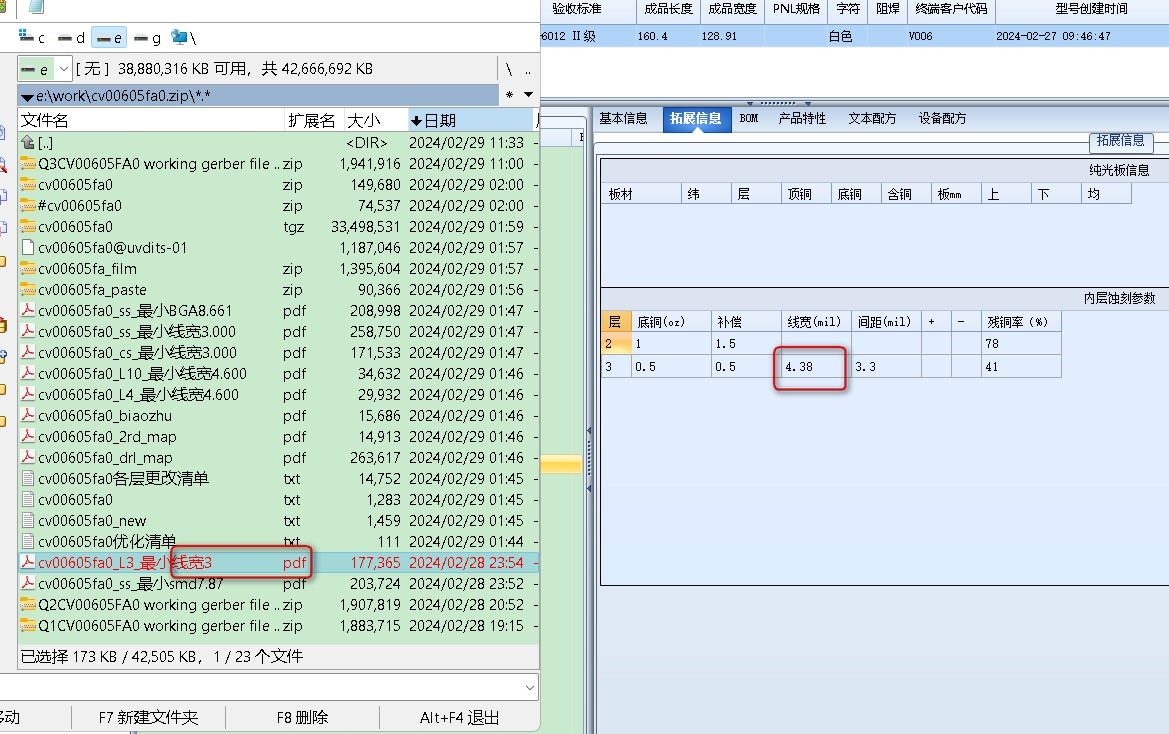Click 残铜率 cell value 78
Viewport: 1169px width, 734px height.
tap(1021, 344)
